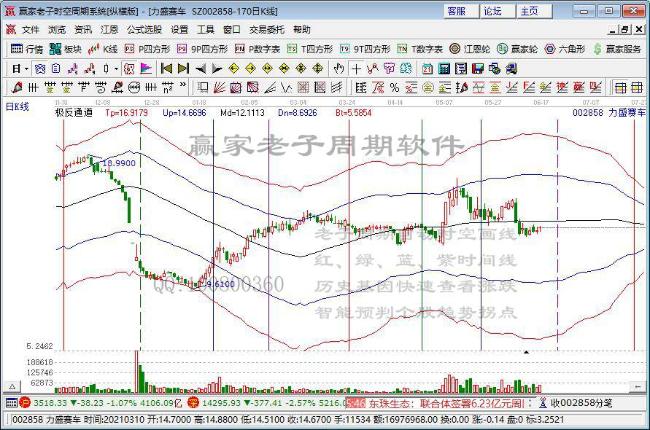Open the 江恩轮 Gann wheel
This screenshot has height=430, width=650.
point(470,49)
